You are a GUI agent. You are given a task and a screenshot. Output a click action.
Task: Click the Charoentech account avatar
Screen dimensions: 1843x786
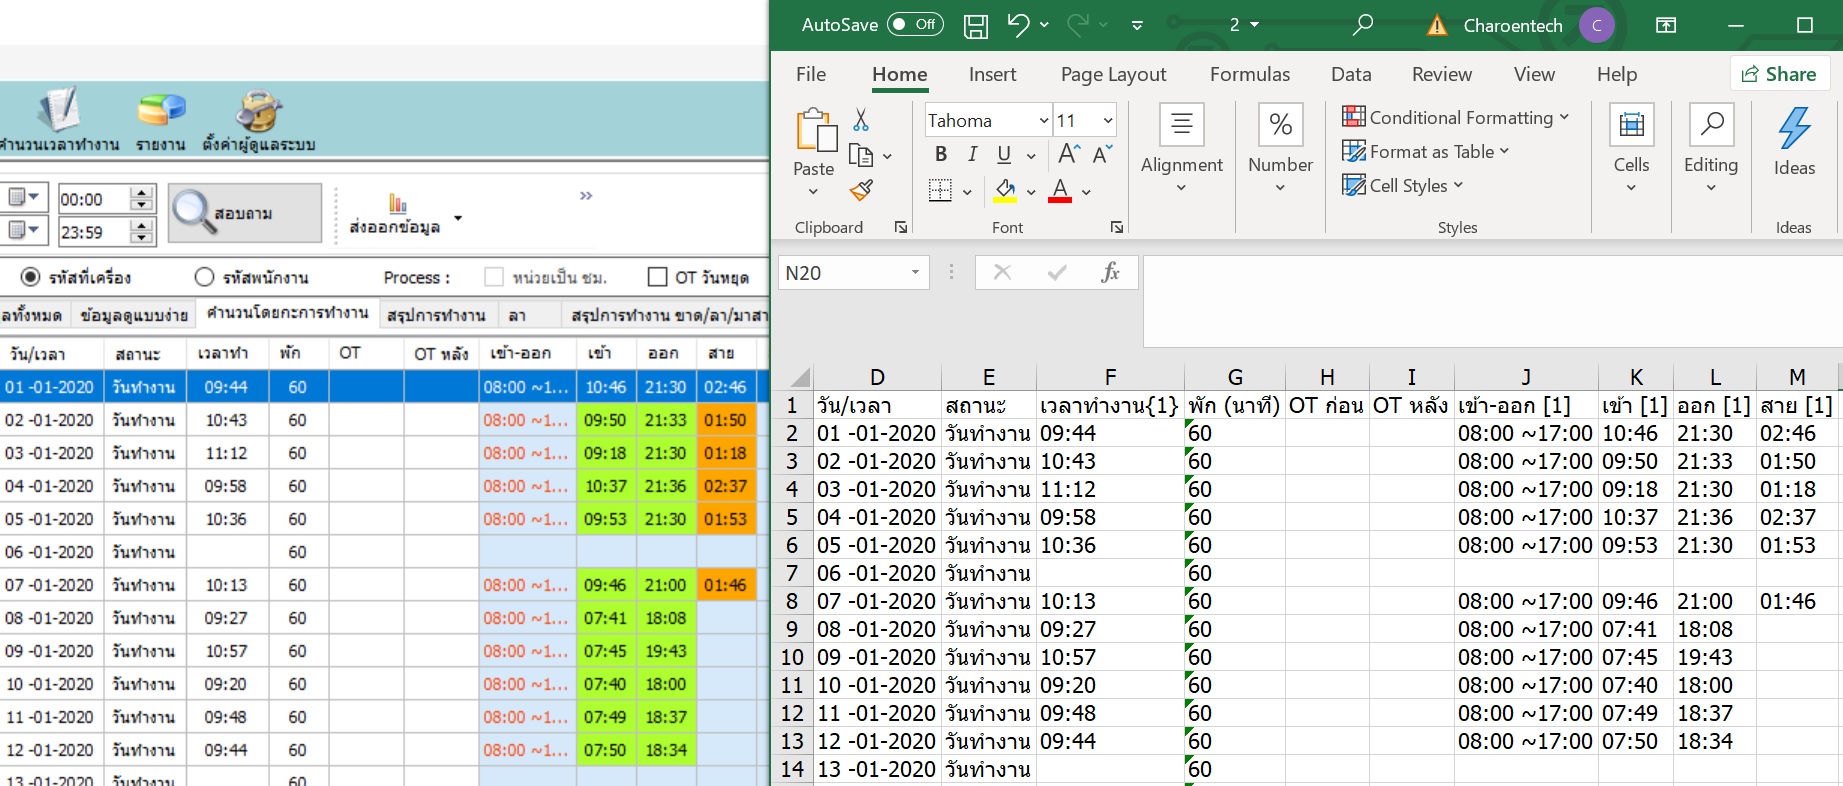[1597, 25]
